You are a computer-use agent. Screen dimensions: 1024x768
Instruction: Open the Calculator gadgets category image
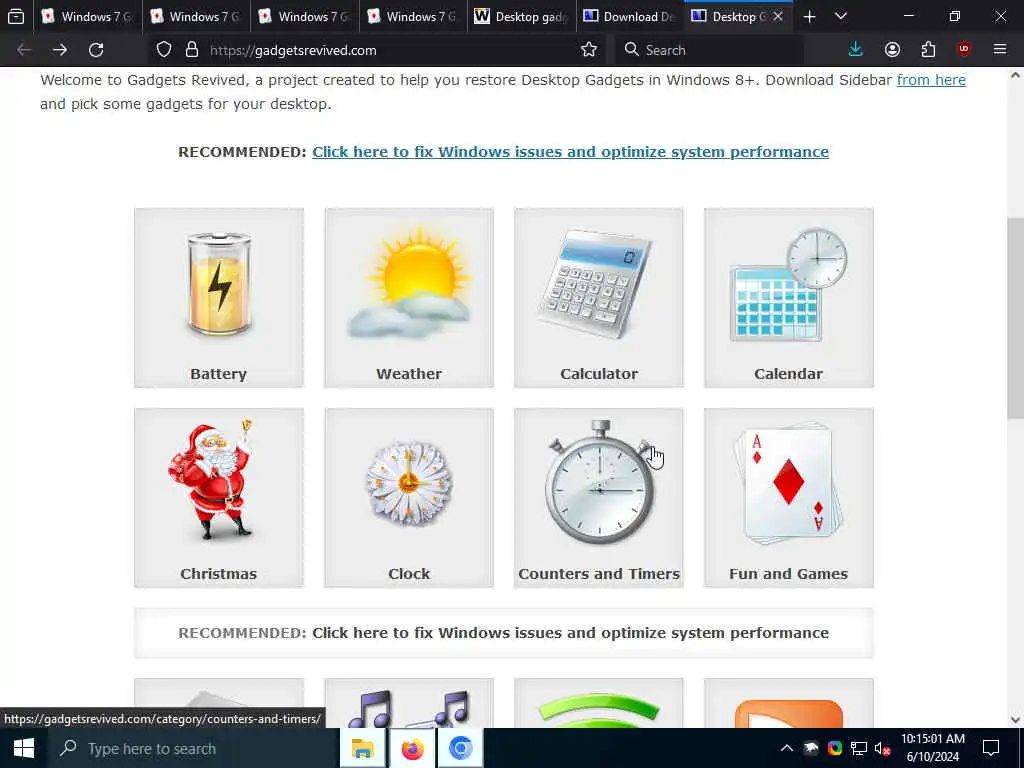point(594,284)
